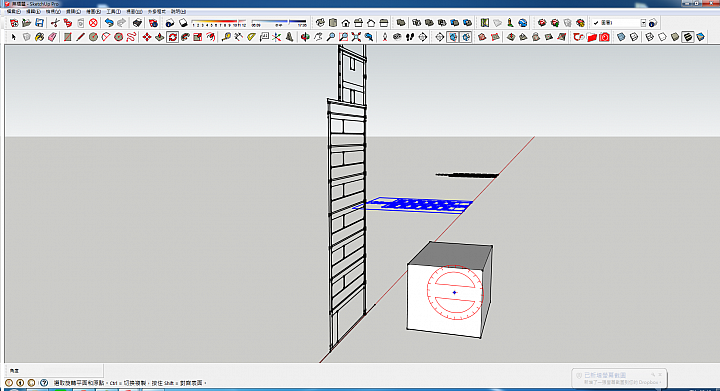Select the Freehand squiggle tool

(x=131, y=37)
